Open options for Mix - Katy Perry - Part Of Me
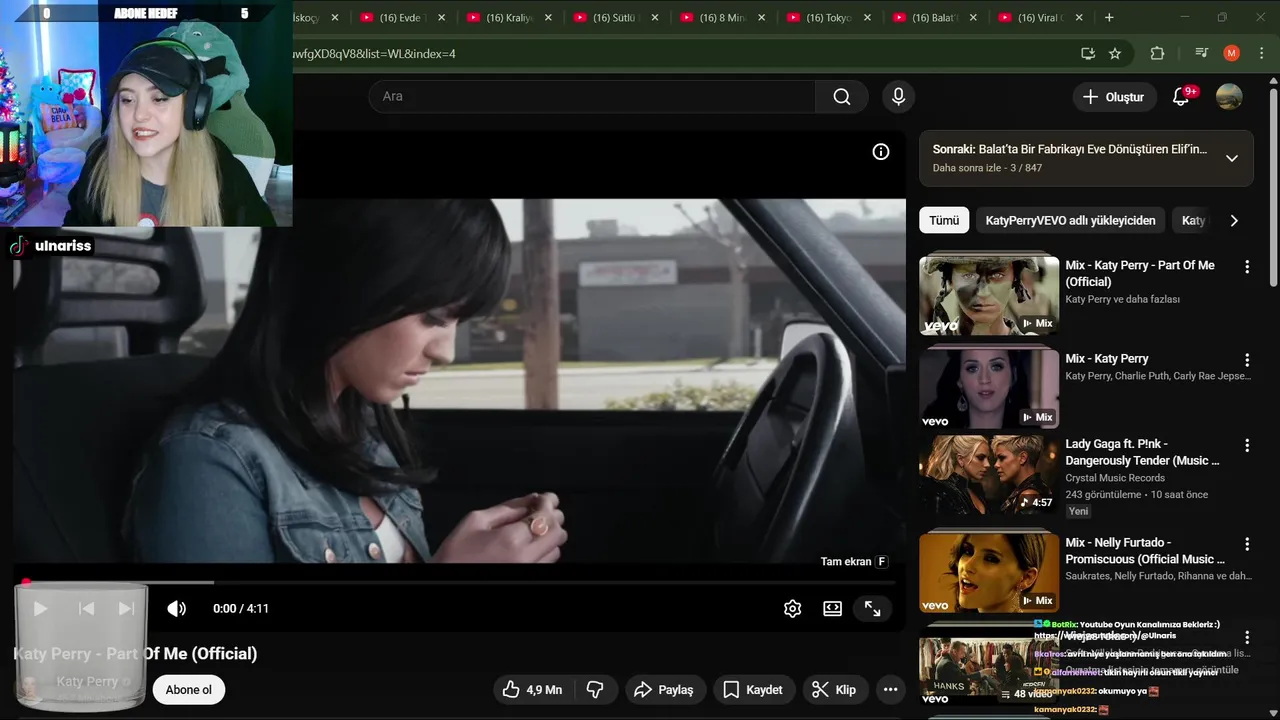Viewport: 1280px width, 720px height. 1247,267
